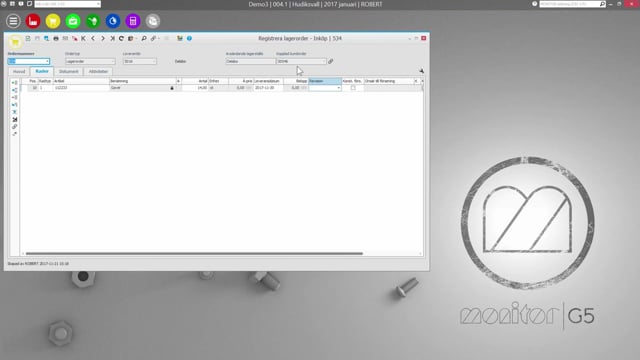Click the Artikel column header
Screen dimensions: 640x360
tap(81, 81)
